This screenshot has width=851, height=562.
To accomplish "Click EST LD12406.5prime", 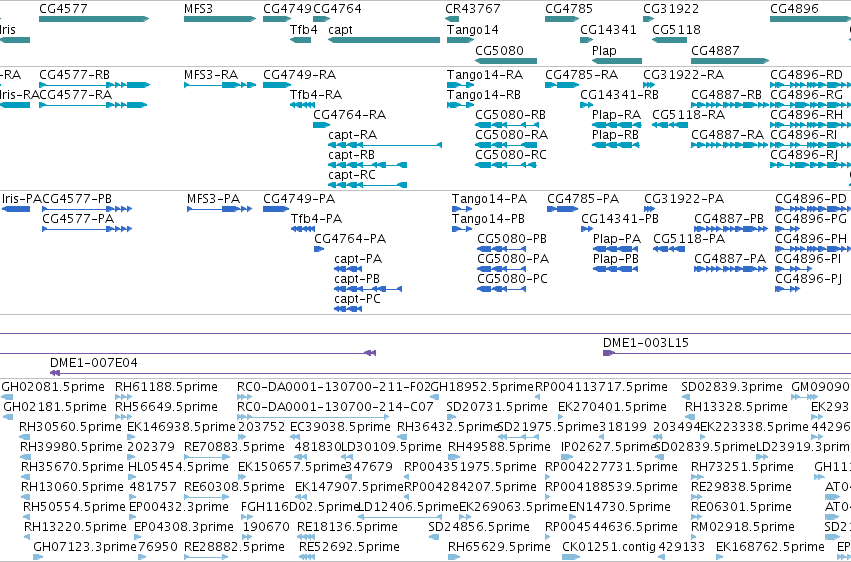I will [x=401, y=517].
